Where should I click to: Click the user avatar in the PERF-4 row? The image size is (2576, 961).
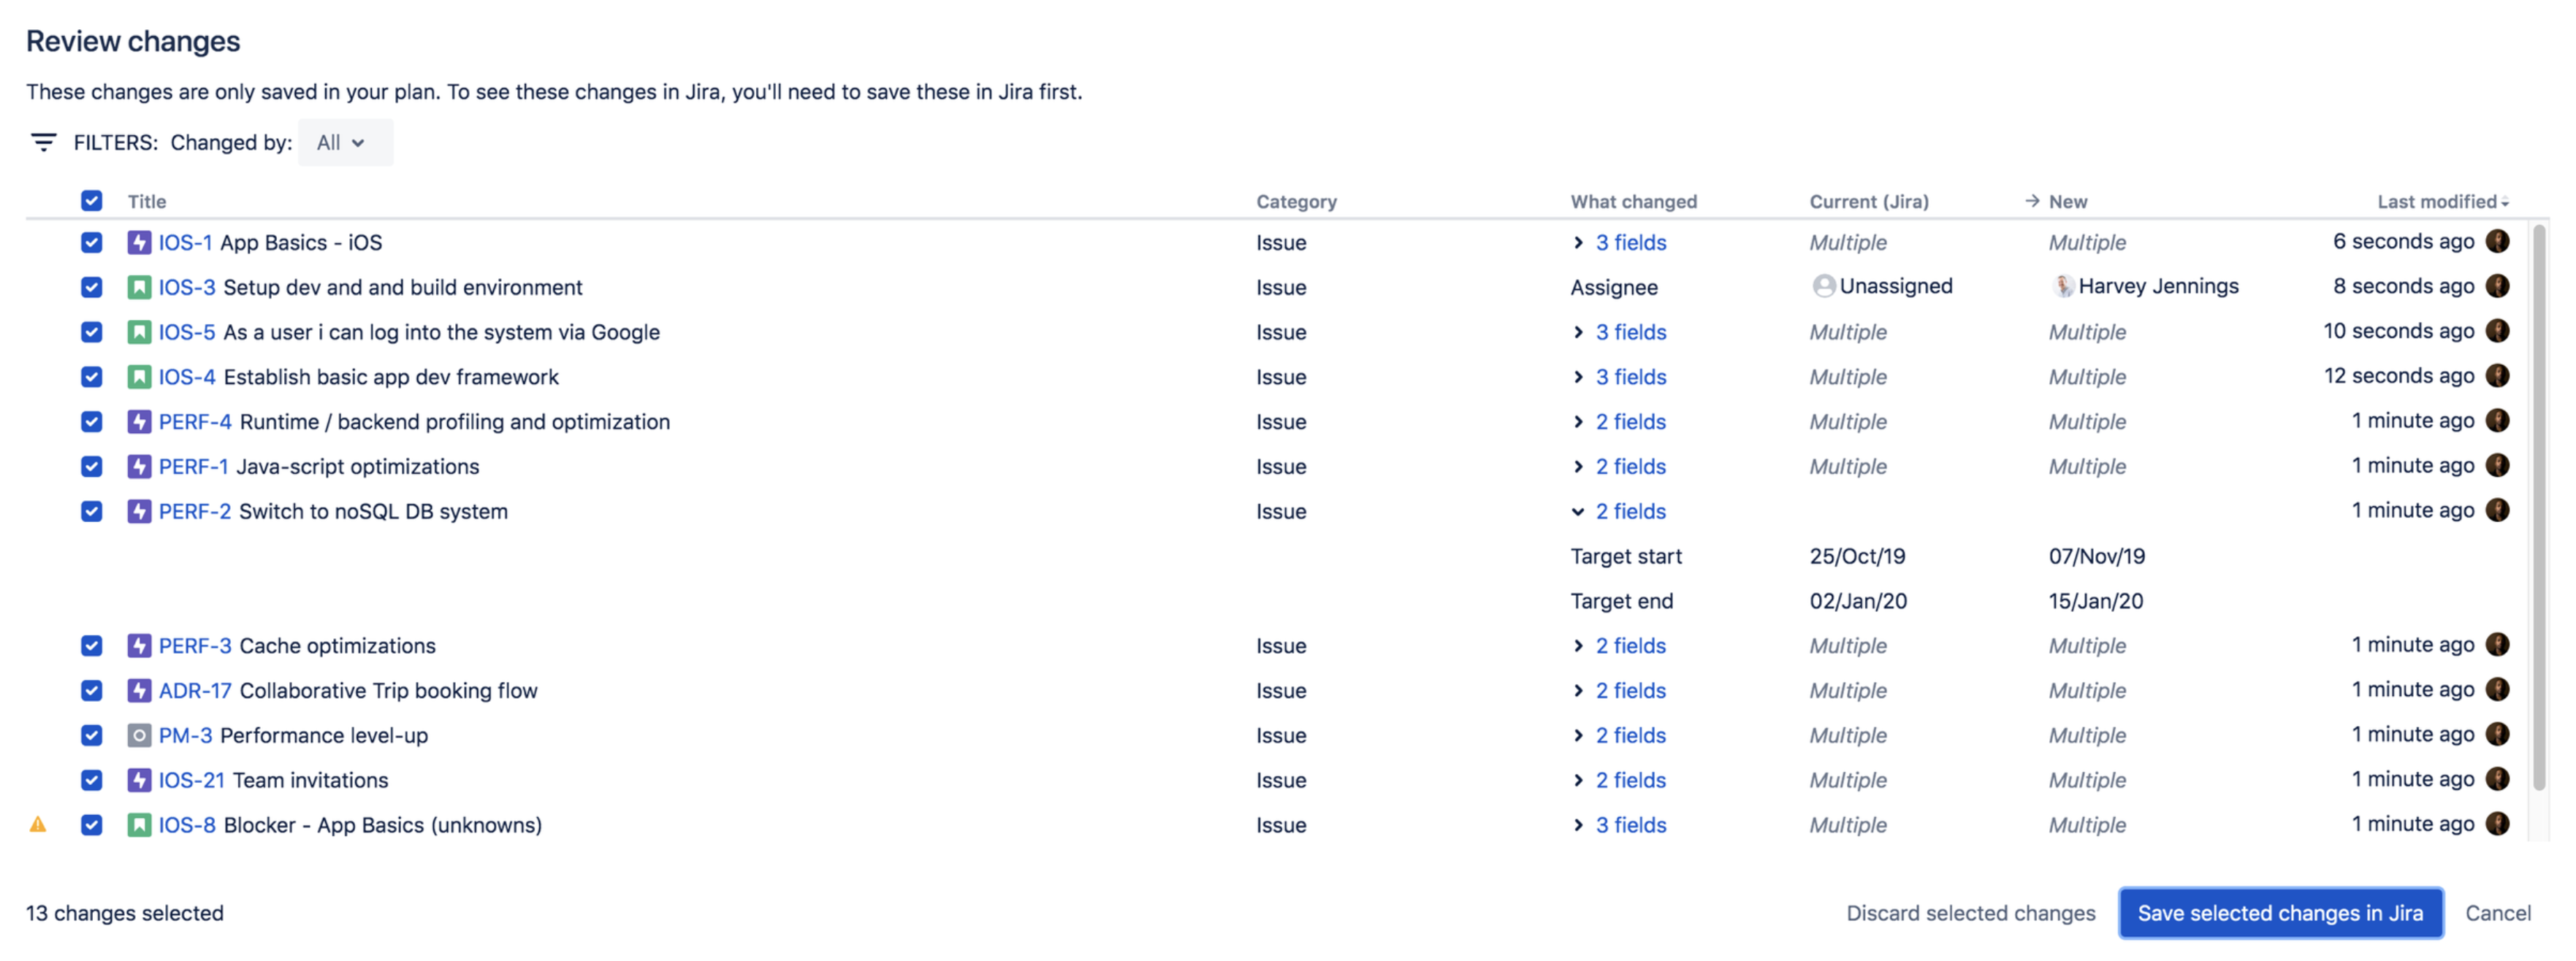click(2497, 421)
